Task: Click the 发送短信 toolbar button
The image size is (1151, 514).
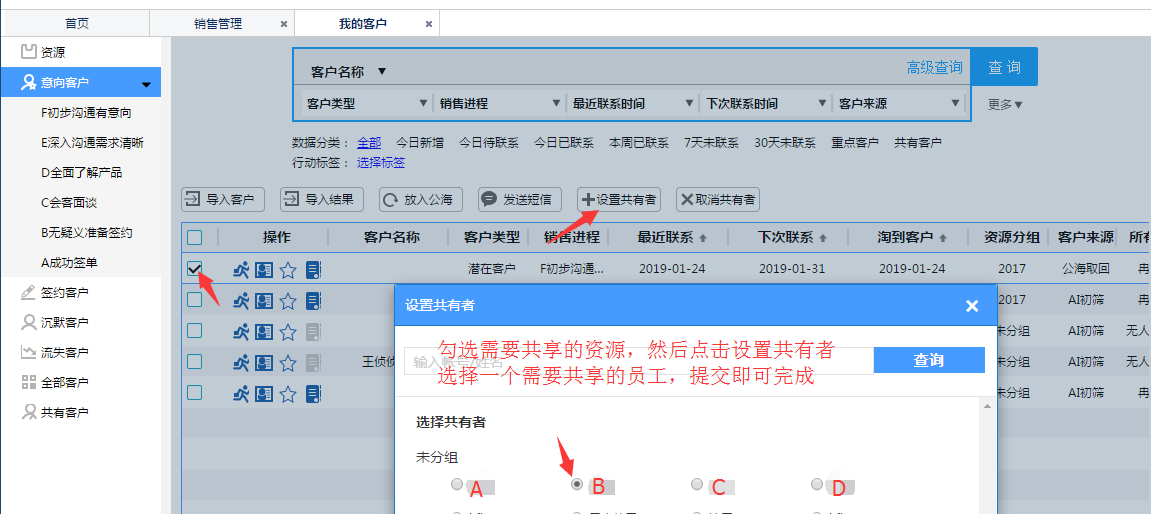Action: coord(520,199)
